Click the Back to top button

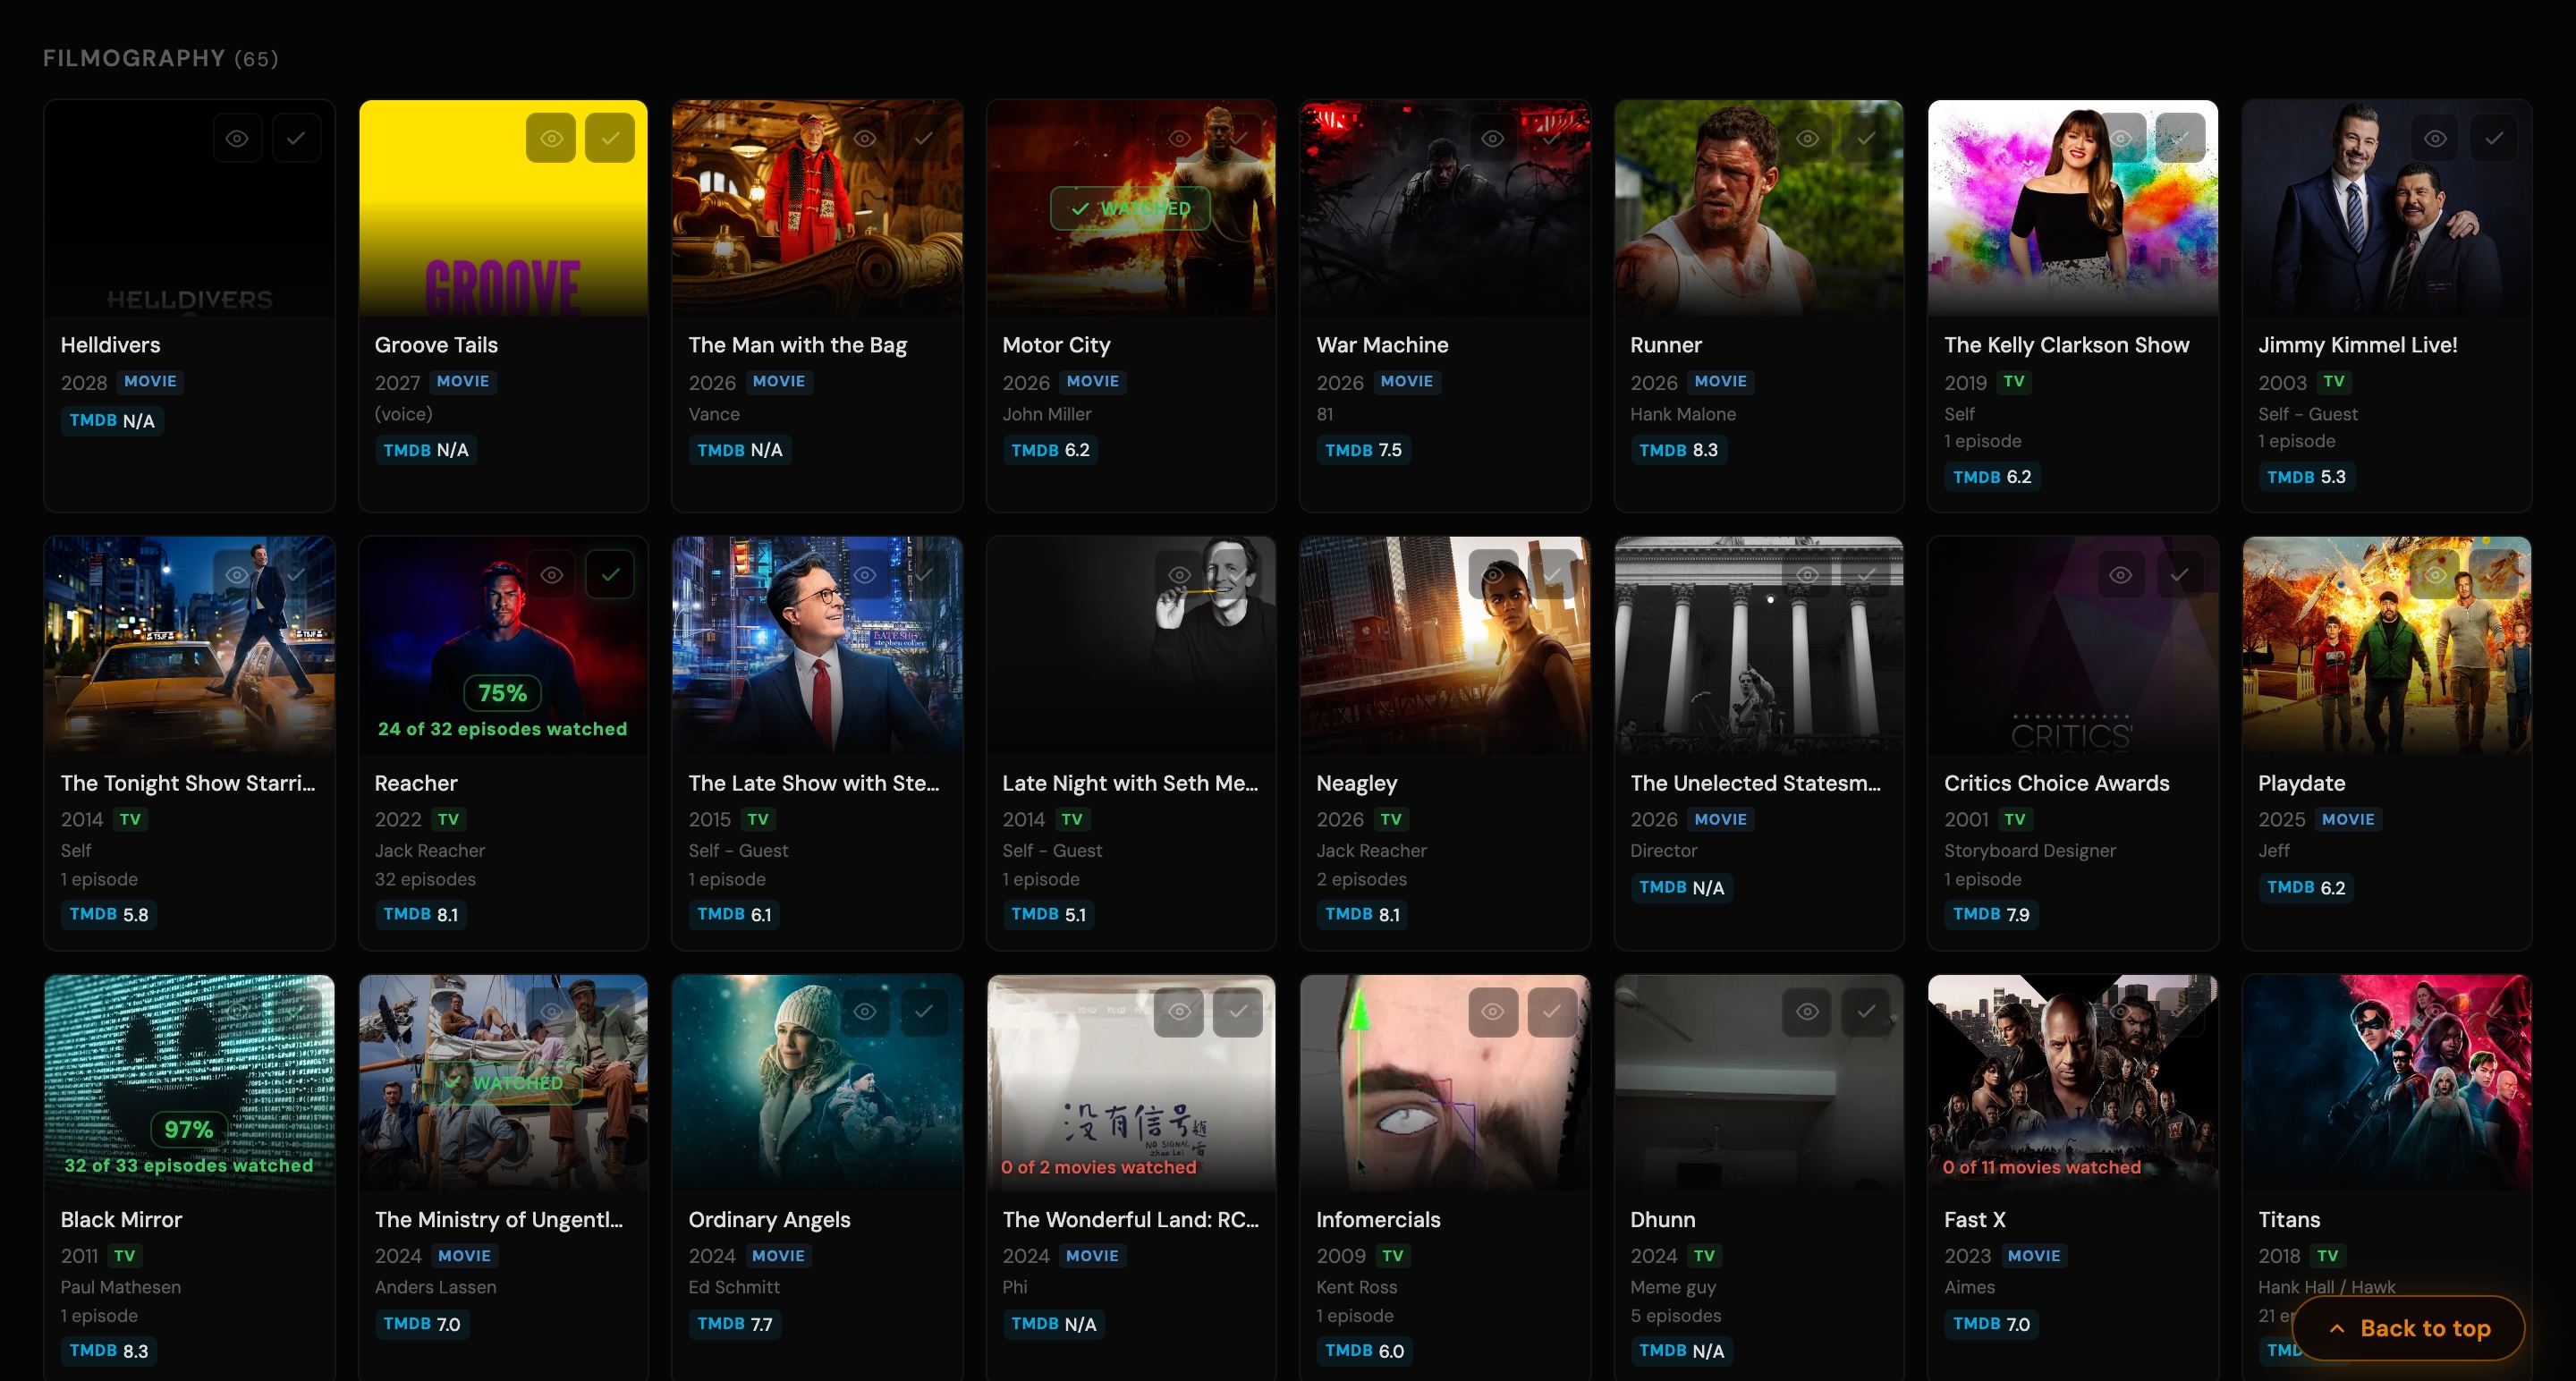[x=2409, y=1328]
